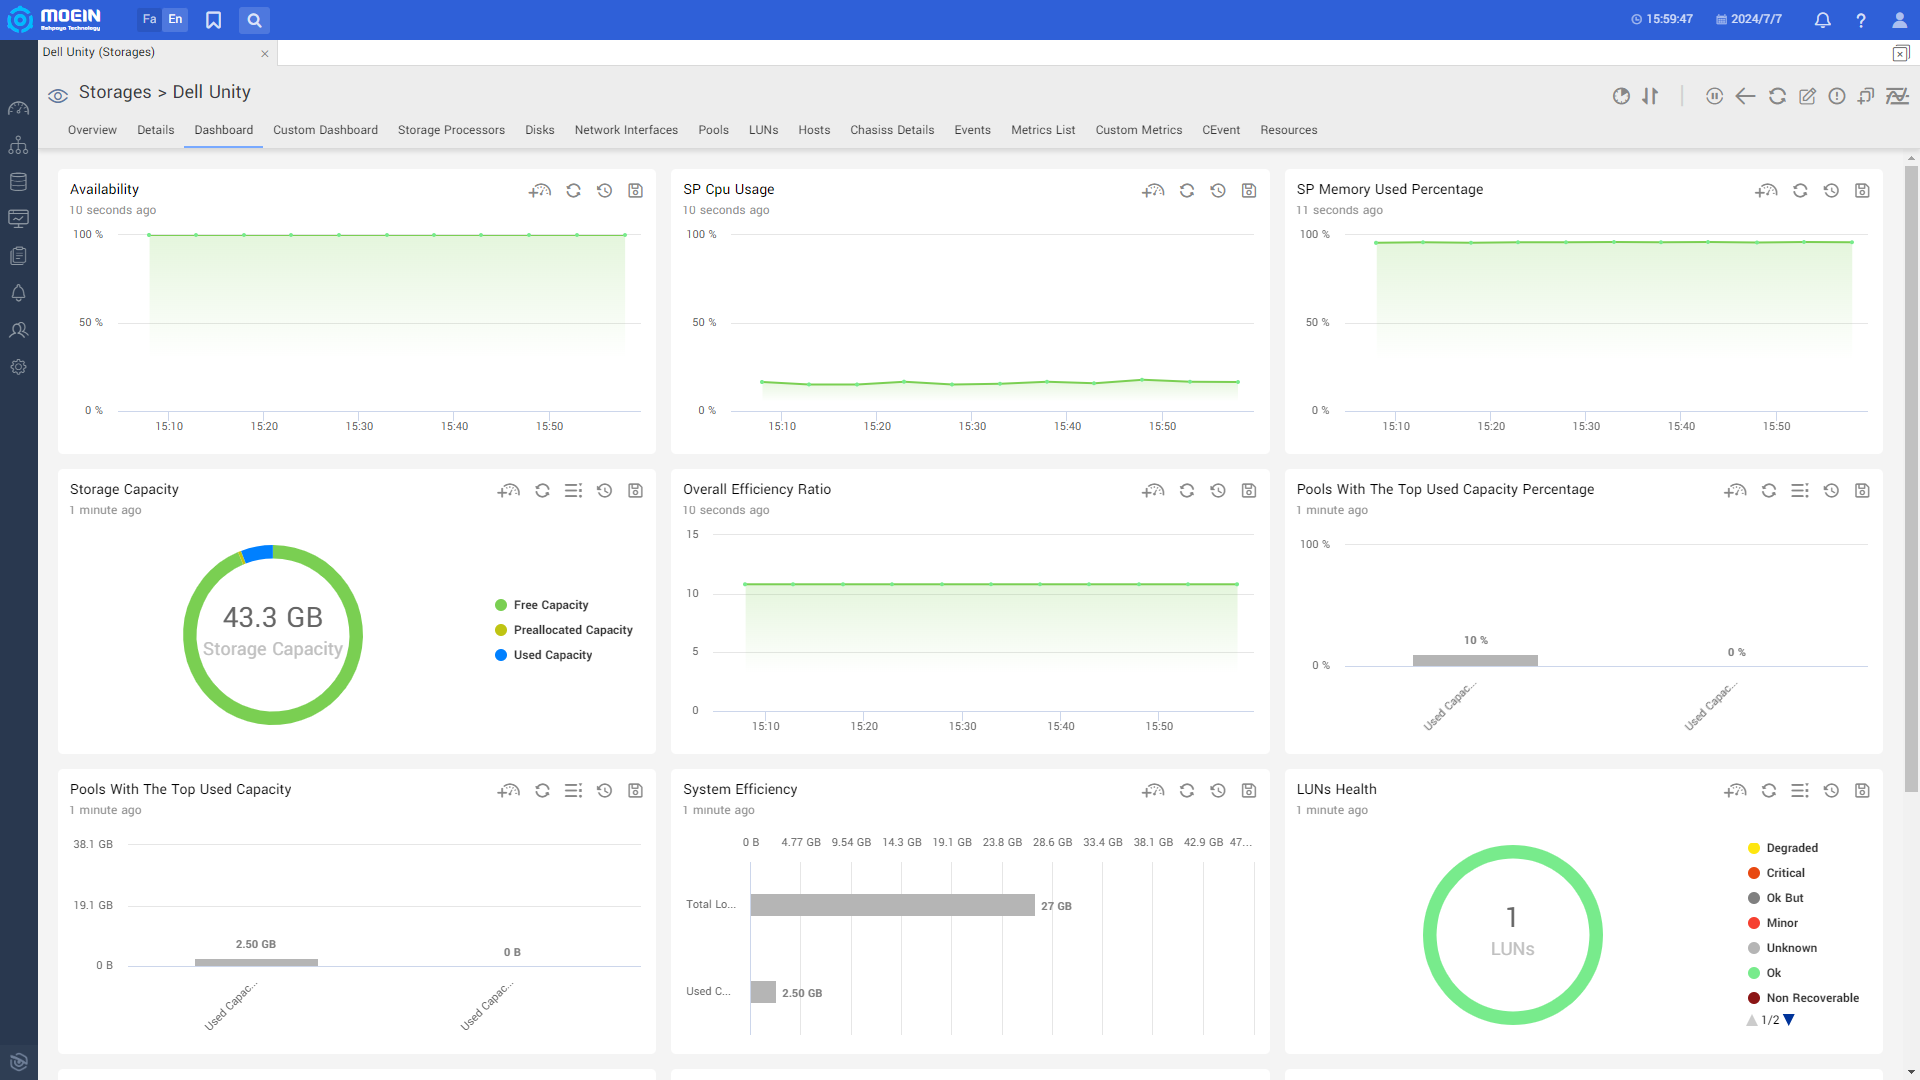Open the notifications bell in top bar
Viewport: 1920px width, 1080px height.
[x=1822, y=20]
